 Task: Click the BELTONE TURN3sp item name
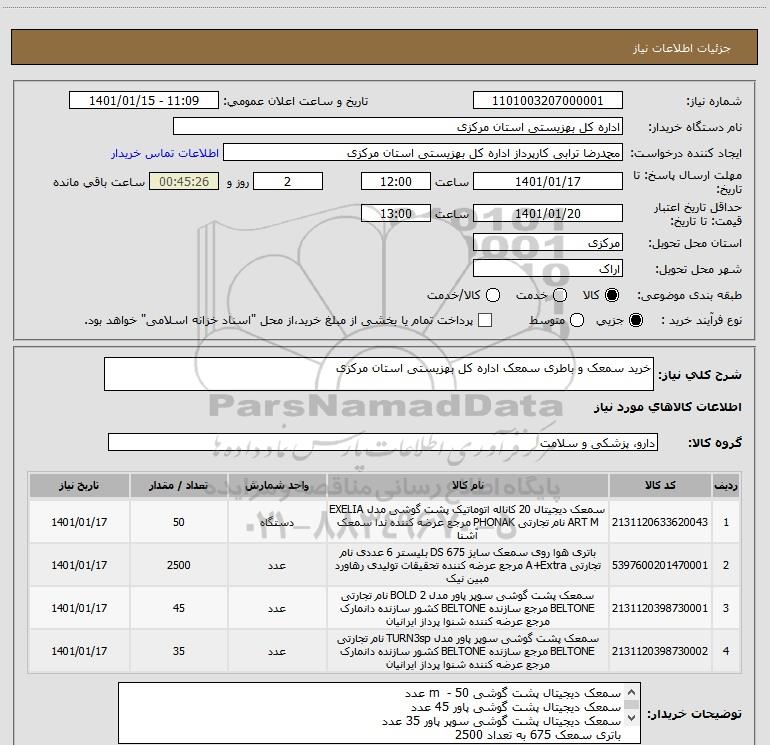point(468,651)
